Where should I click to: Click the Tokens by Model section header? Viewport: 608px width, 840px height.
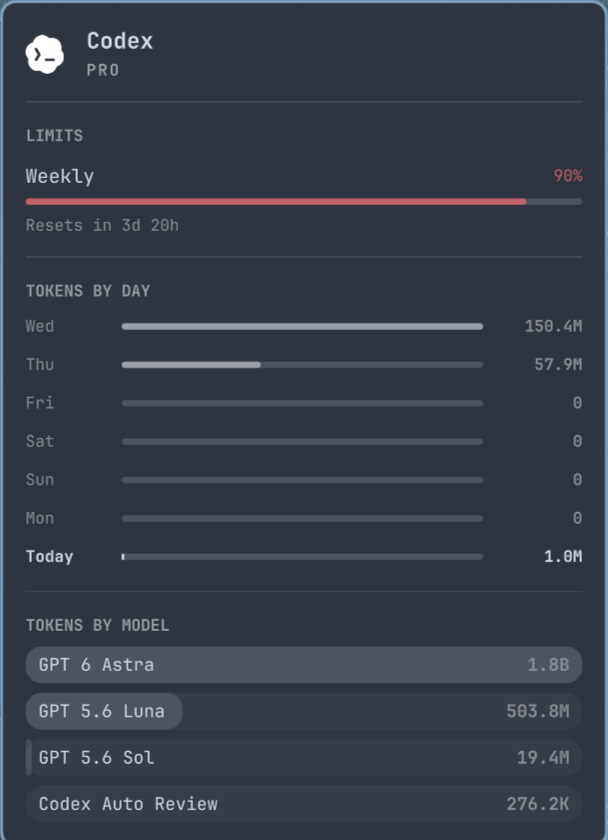(97, 625)
